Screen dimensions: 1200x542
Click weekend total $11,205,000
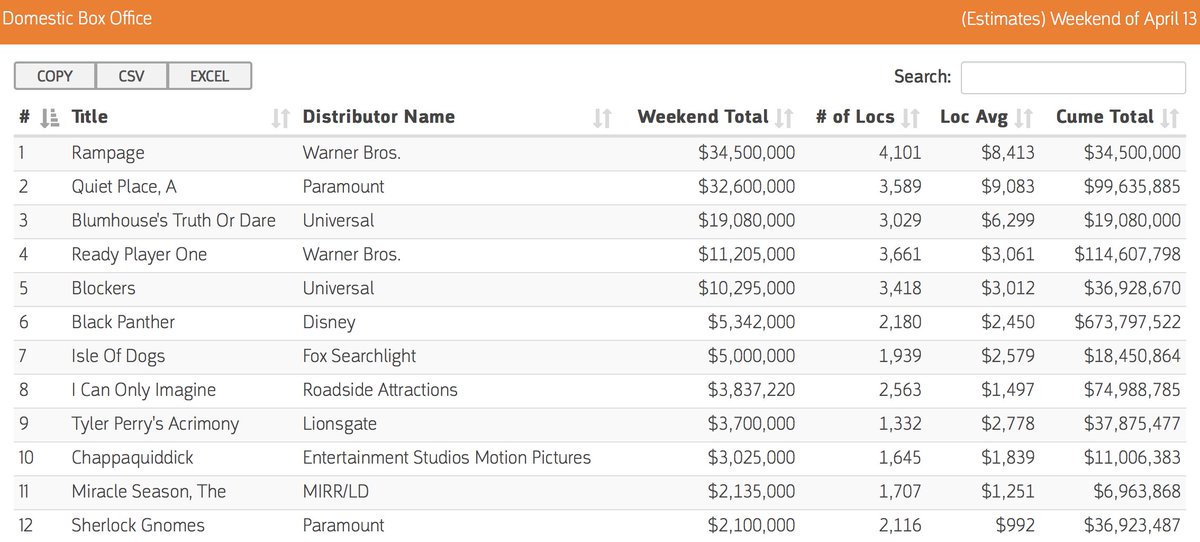pos(747,254)
